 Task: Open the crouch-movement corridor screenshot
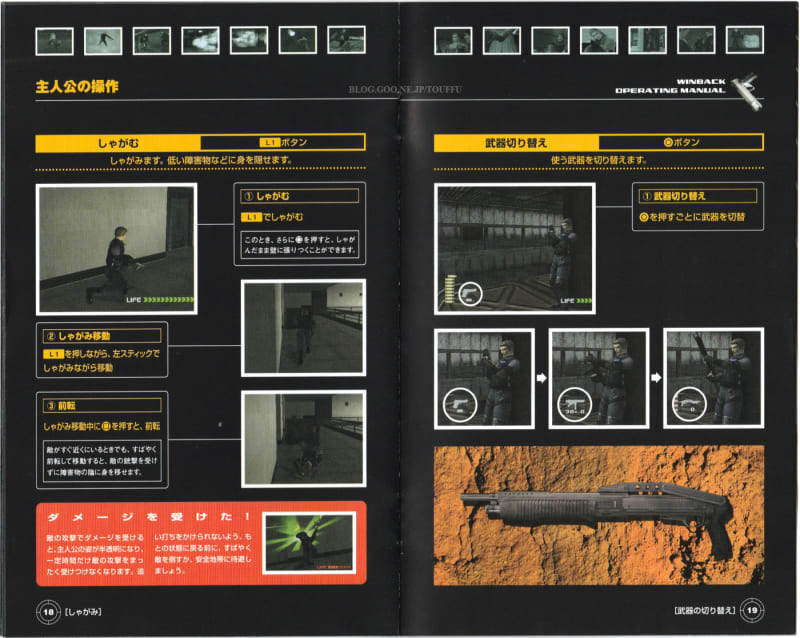[x=304, y=328]
